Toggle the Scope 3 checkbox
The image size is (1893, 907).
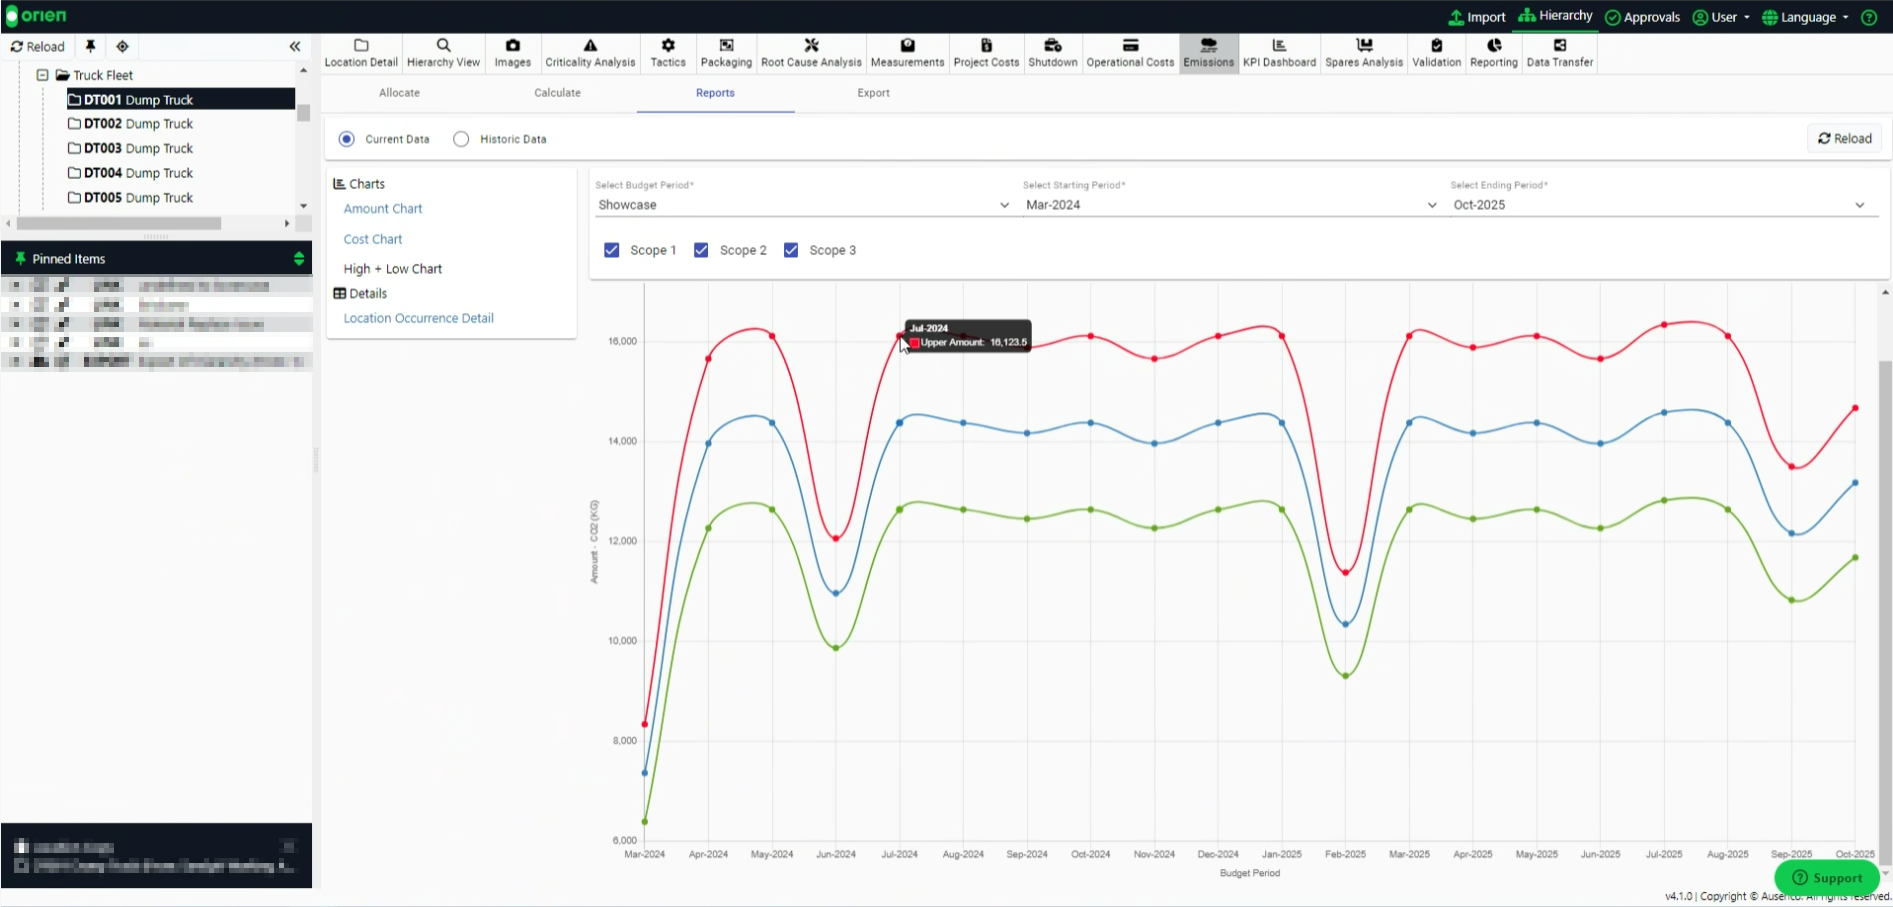[x=791, y=250]
